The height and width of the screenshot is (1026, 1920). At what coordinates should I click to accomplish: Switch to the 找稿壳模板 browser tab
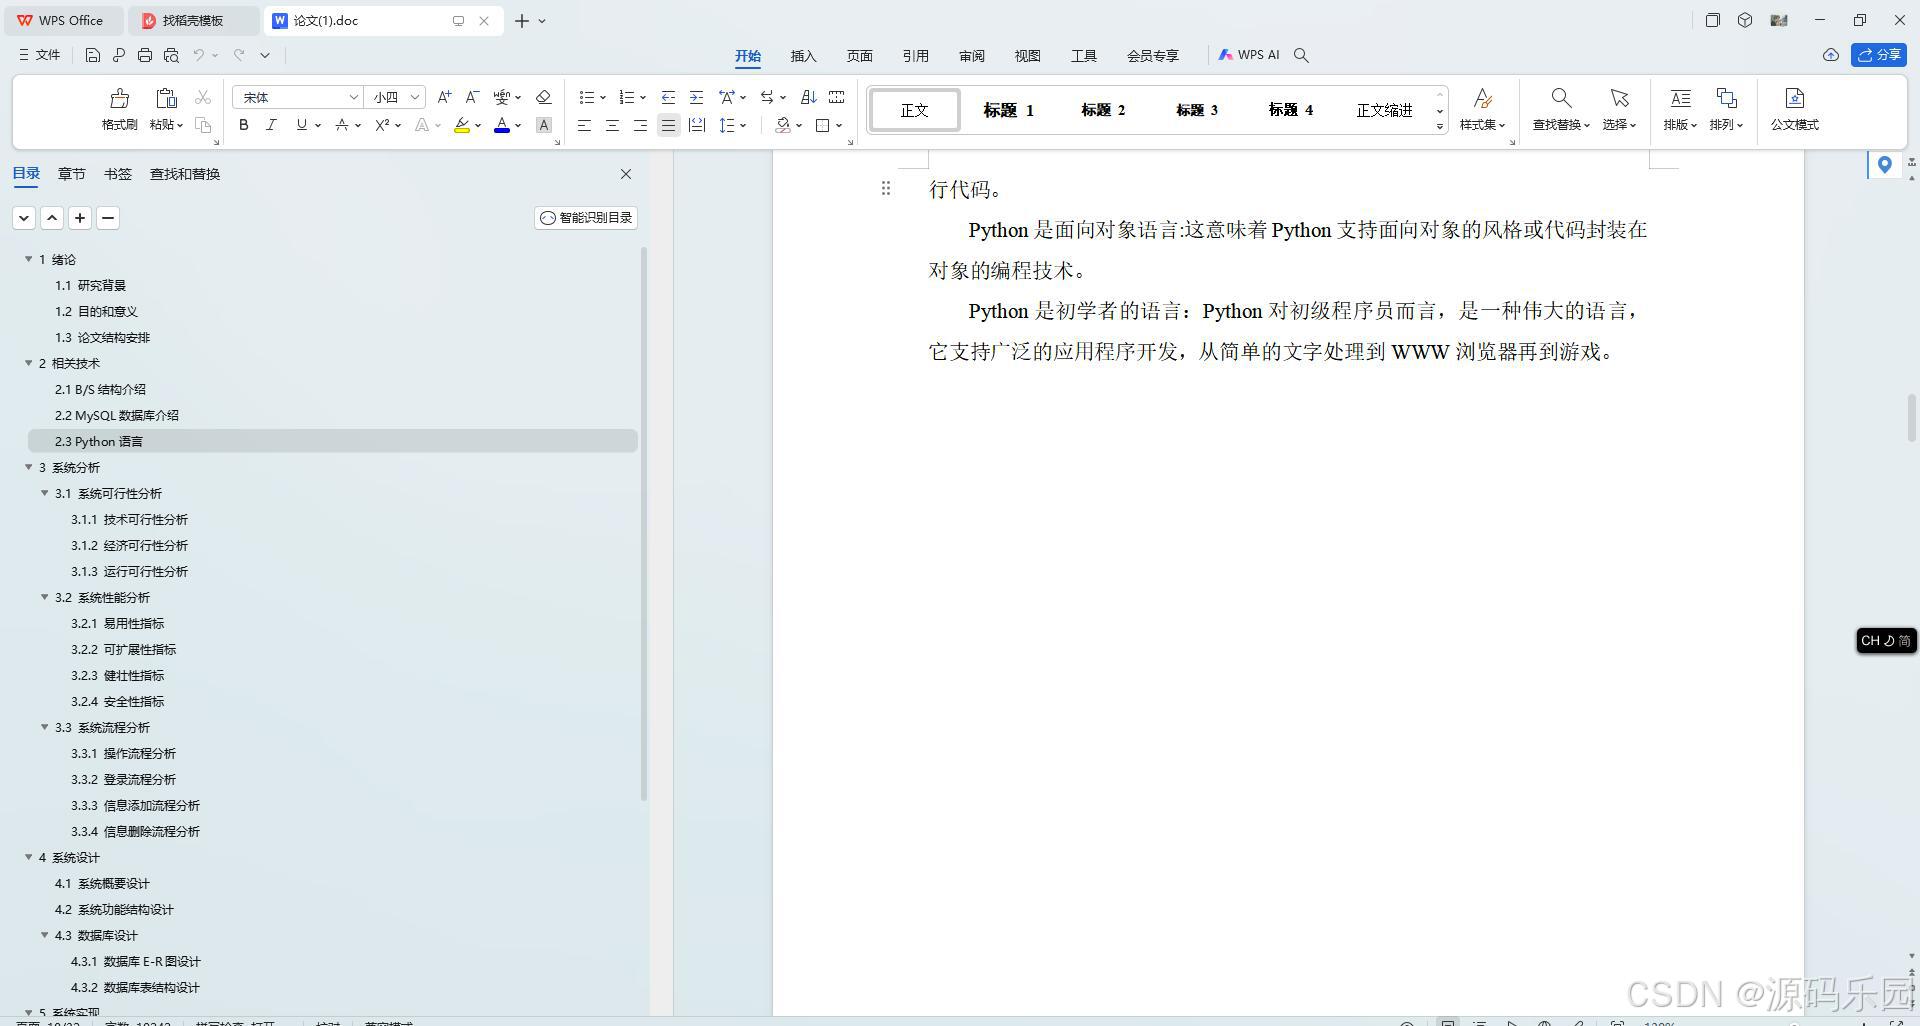coord(194,20)
